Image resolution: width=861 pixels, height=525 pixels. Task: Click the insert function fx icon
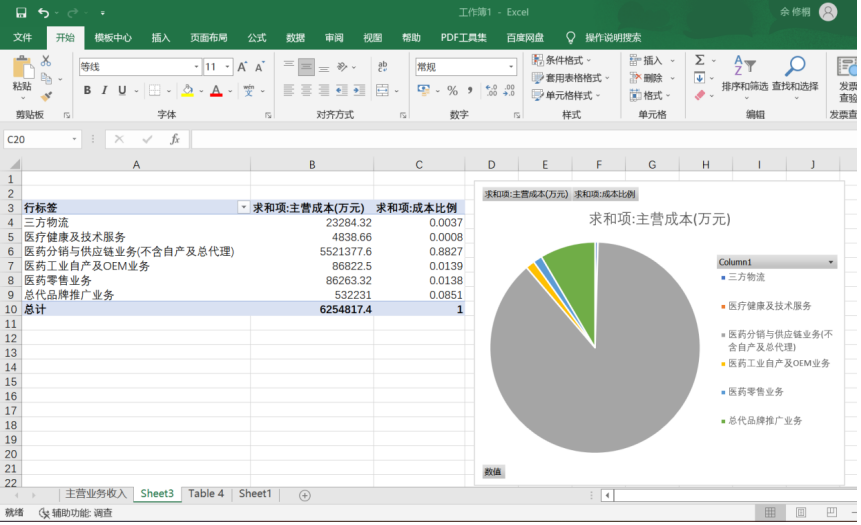point(174,140)
